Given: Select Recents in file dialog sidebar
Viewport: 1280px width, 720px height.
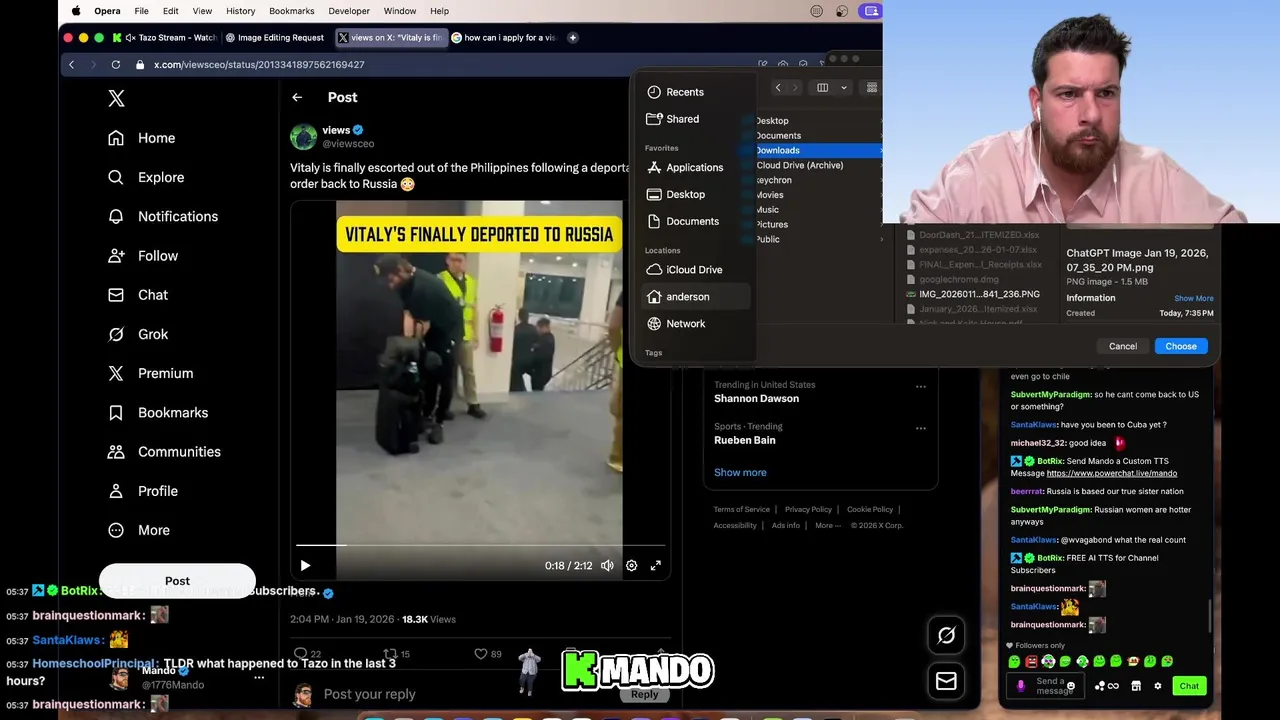Looking at the screenshot, I should [675, 92].
